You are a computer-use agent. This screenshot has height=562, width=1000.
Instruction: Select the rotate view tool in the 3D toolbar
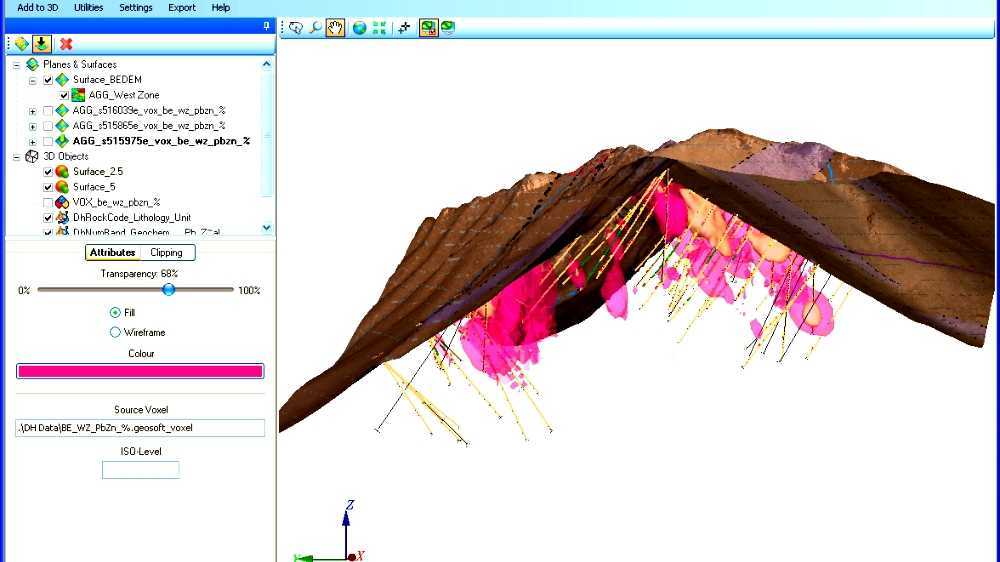[x=296, y=27]
